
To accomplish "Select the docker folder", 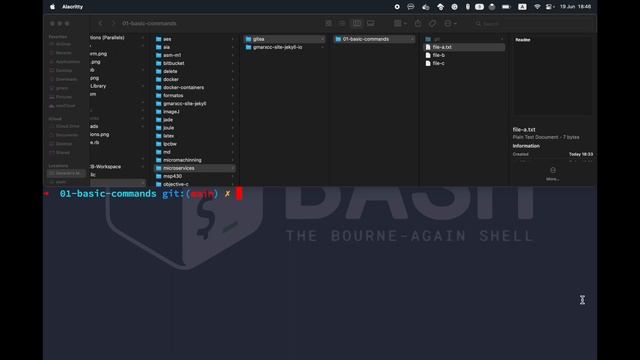I will 194,79.
